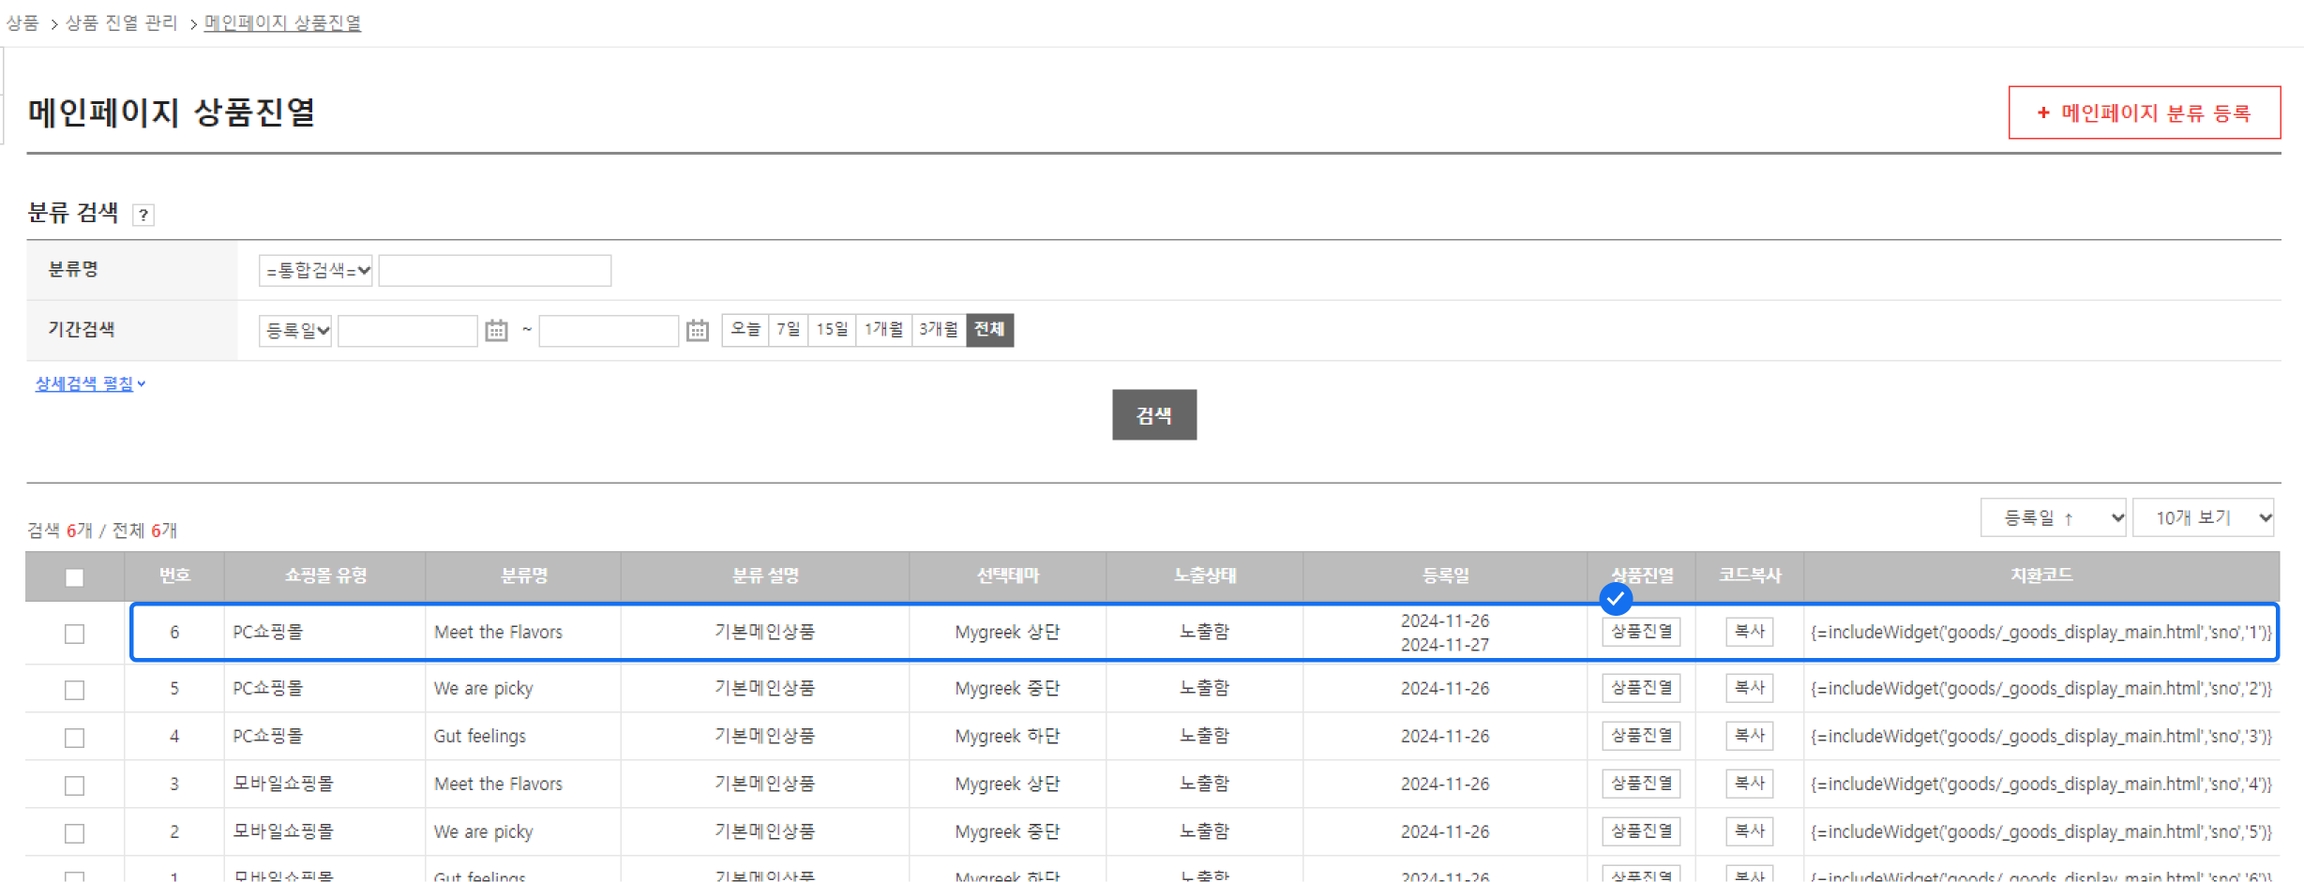Viewport: 2304px width, 882px height.
Task: Click 상품진열 button for row 5
Action: click(x=1640, y=688)
